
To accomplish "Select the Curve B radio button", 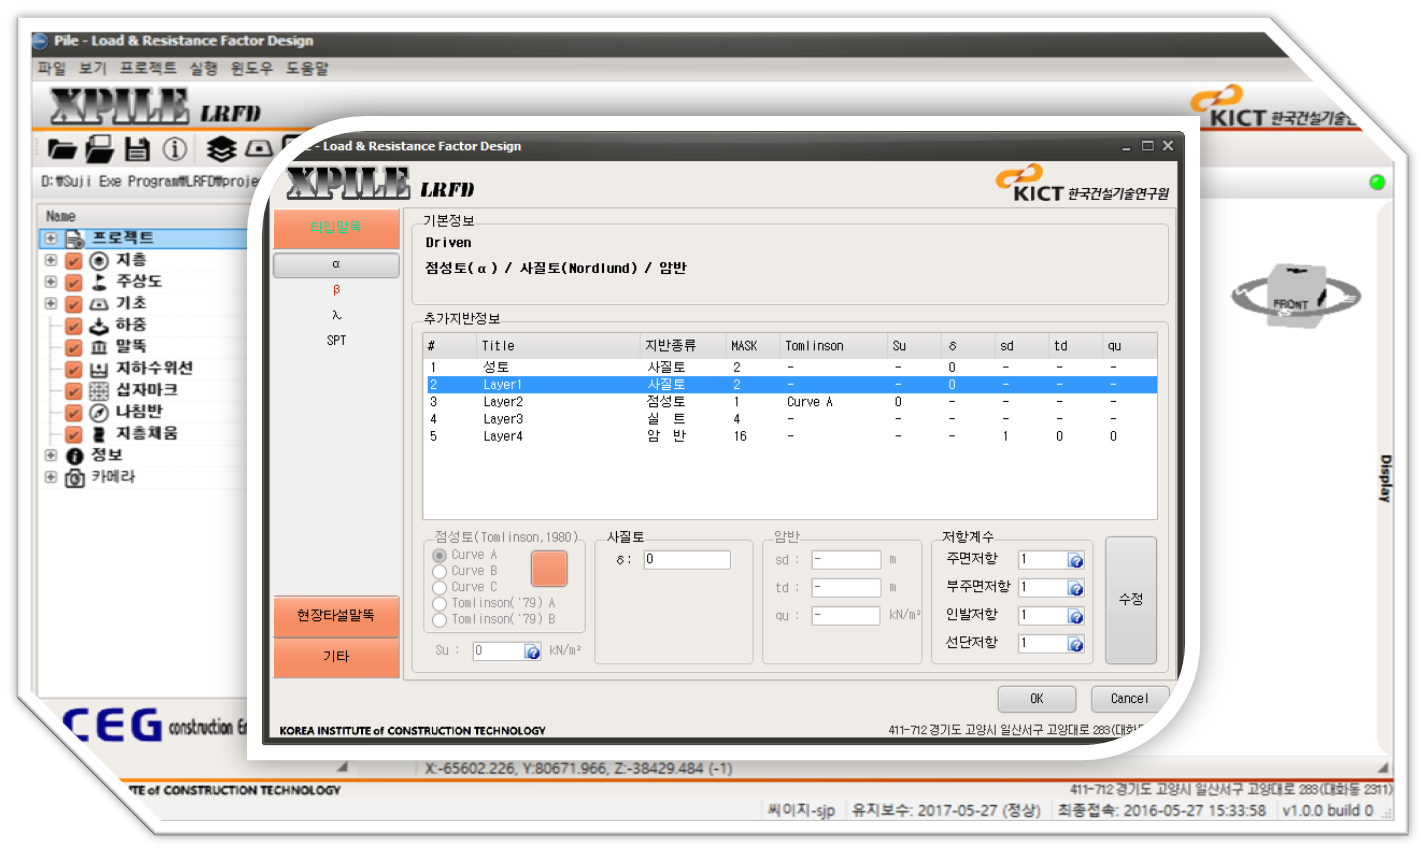I will [x=439, y=571].
